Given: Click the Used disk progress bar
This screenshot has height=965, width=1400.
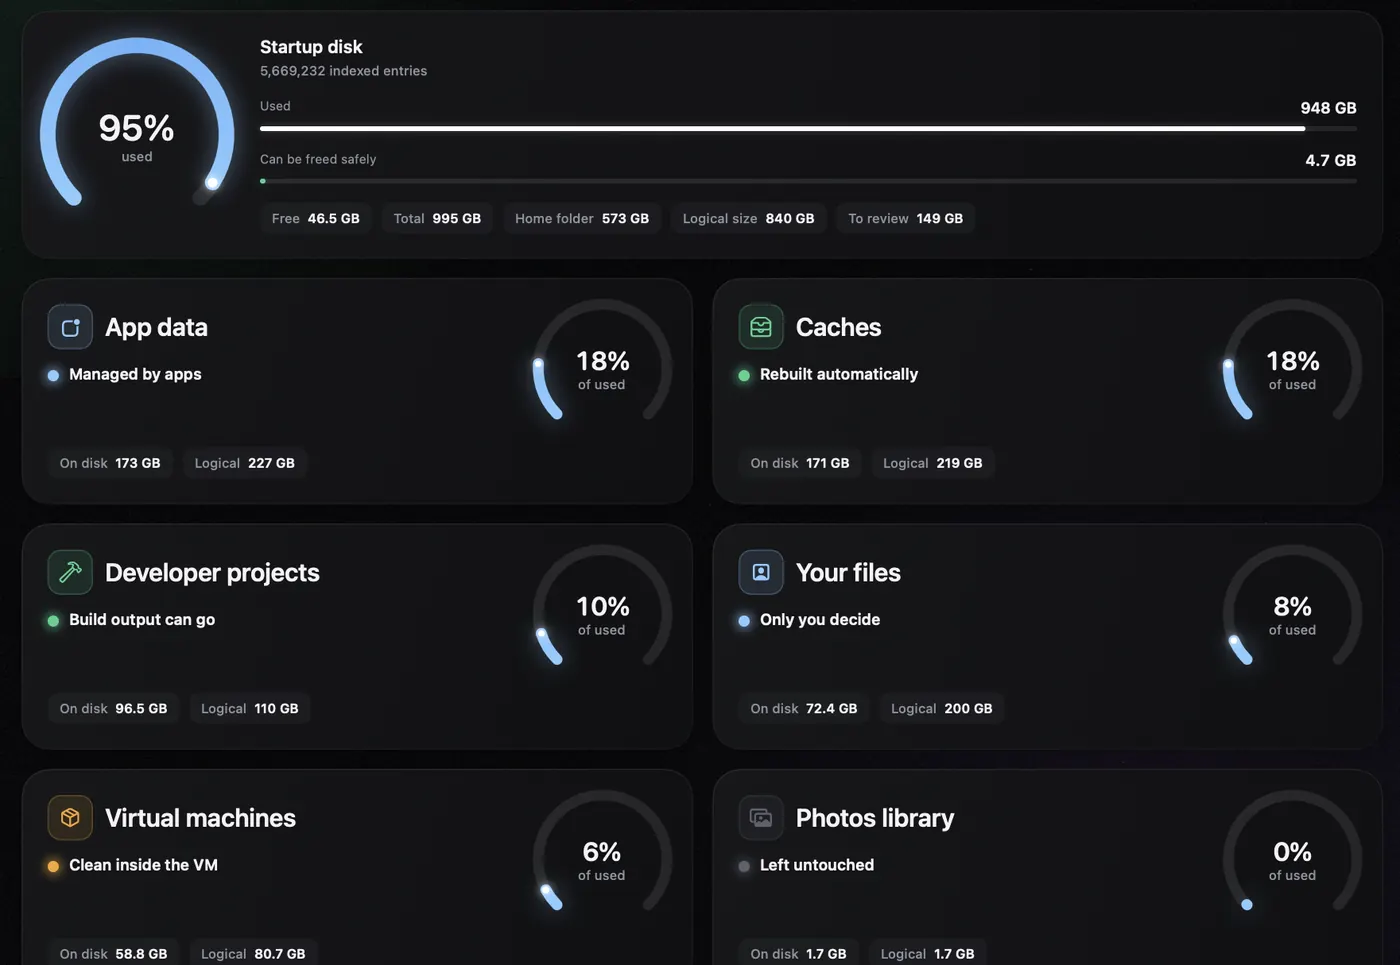Looking at the screenshot, I should point(808,128).
